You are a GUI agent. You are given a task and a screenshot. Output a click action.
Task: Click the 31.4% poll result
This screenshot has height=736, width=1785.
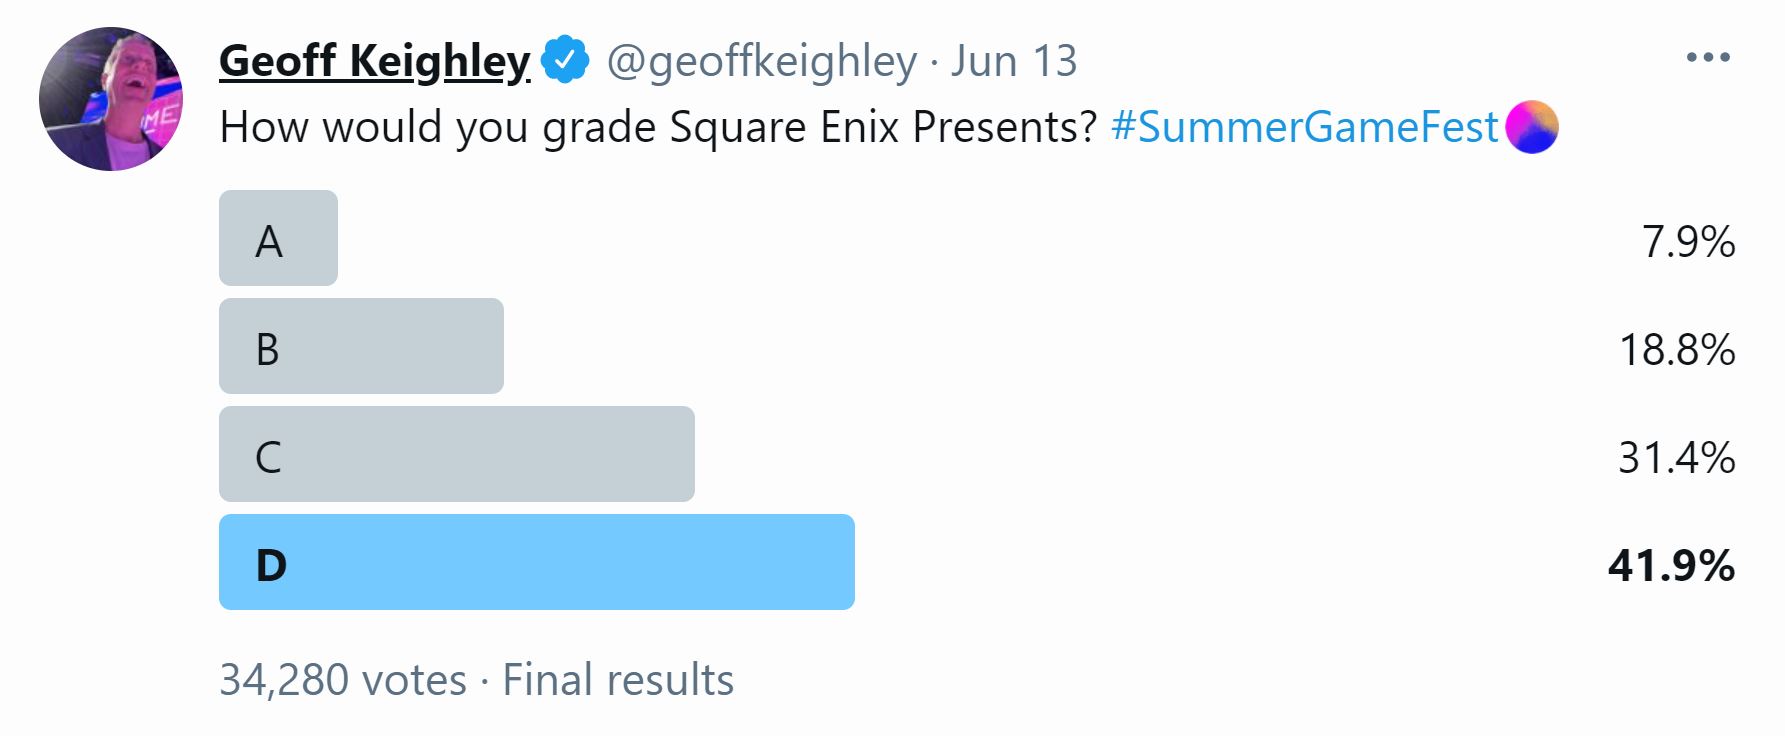1676,458
